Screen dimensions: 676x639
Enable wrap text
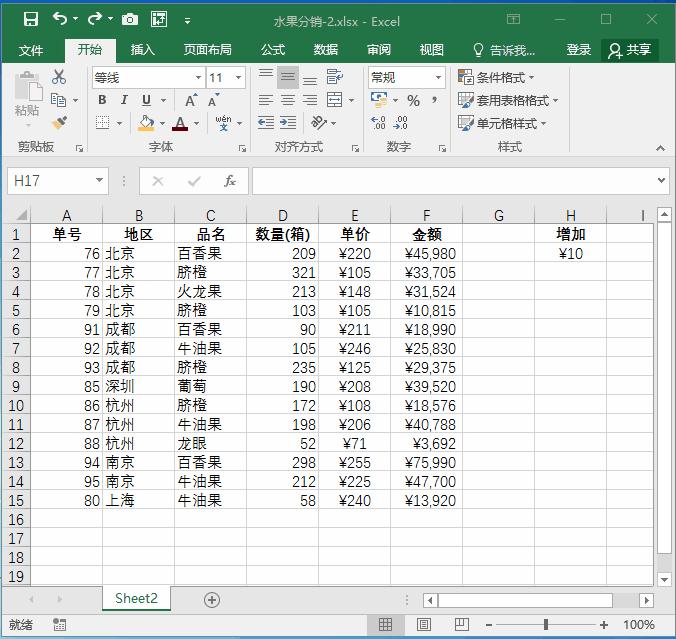tap(335, 77)
